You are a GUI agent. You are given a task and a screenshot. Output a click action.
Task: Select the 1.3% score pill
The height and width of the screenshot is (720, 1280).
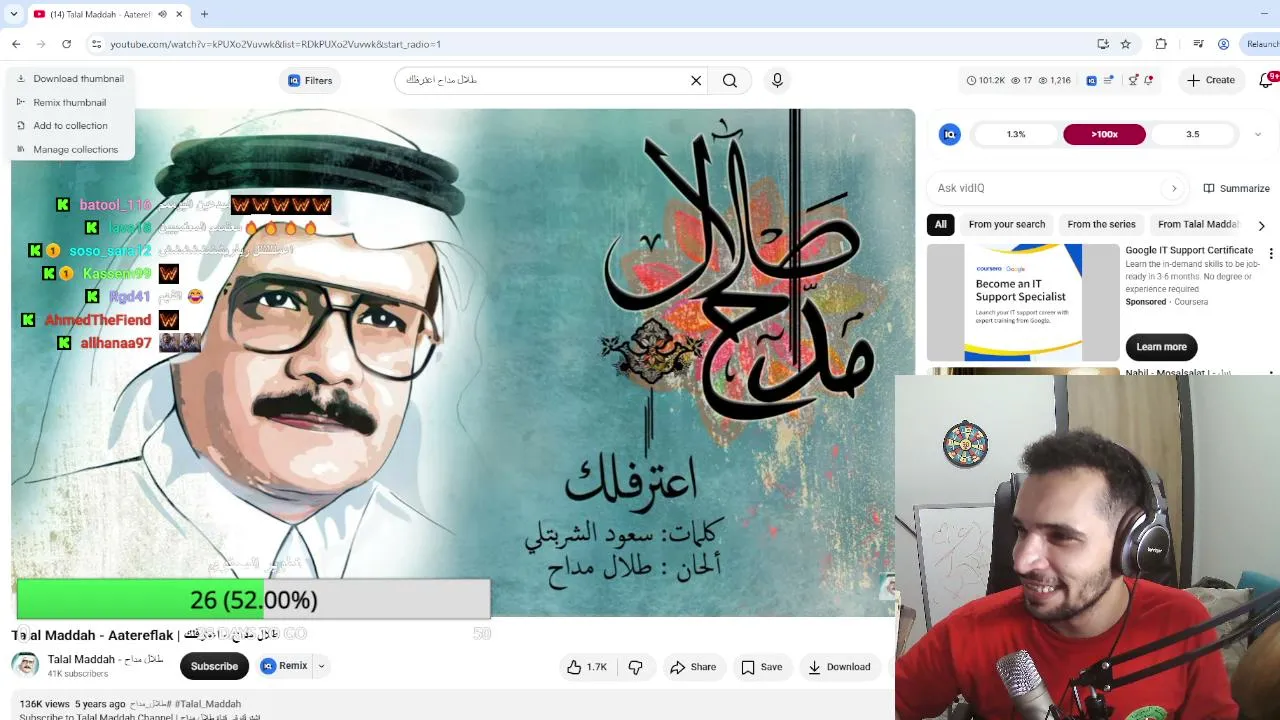(1016, 134)
